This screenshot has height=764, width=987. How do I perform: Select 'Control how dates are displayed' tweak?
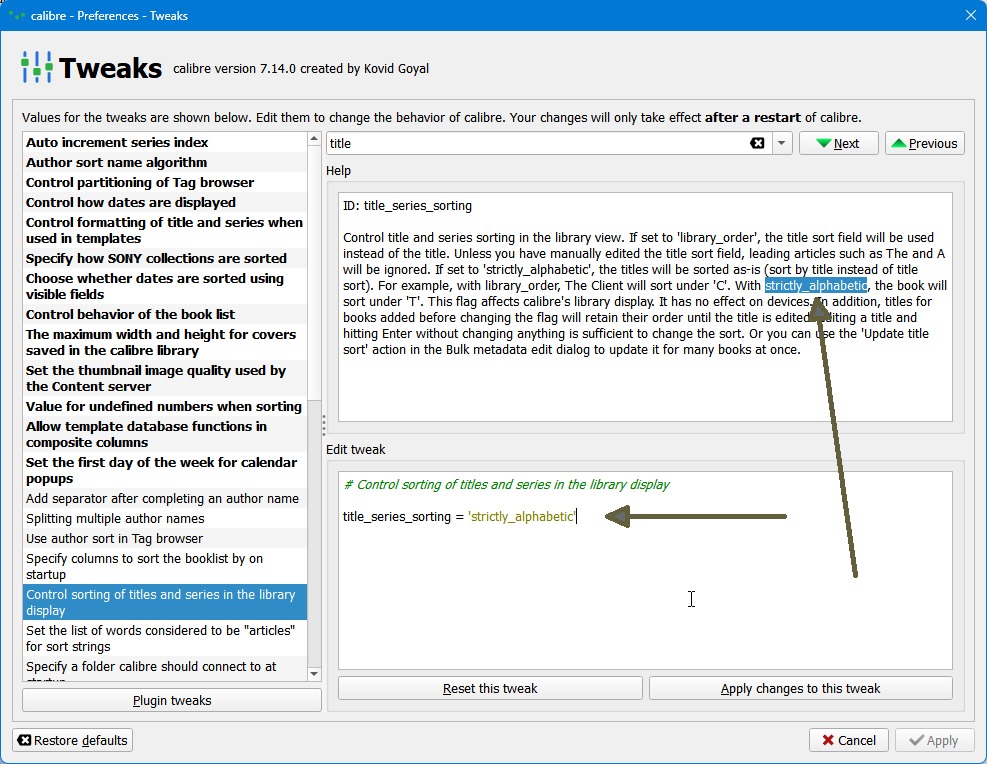pos(164,203)
